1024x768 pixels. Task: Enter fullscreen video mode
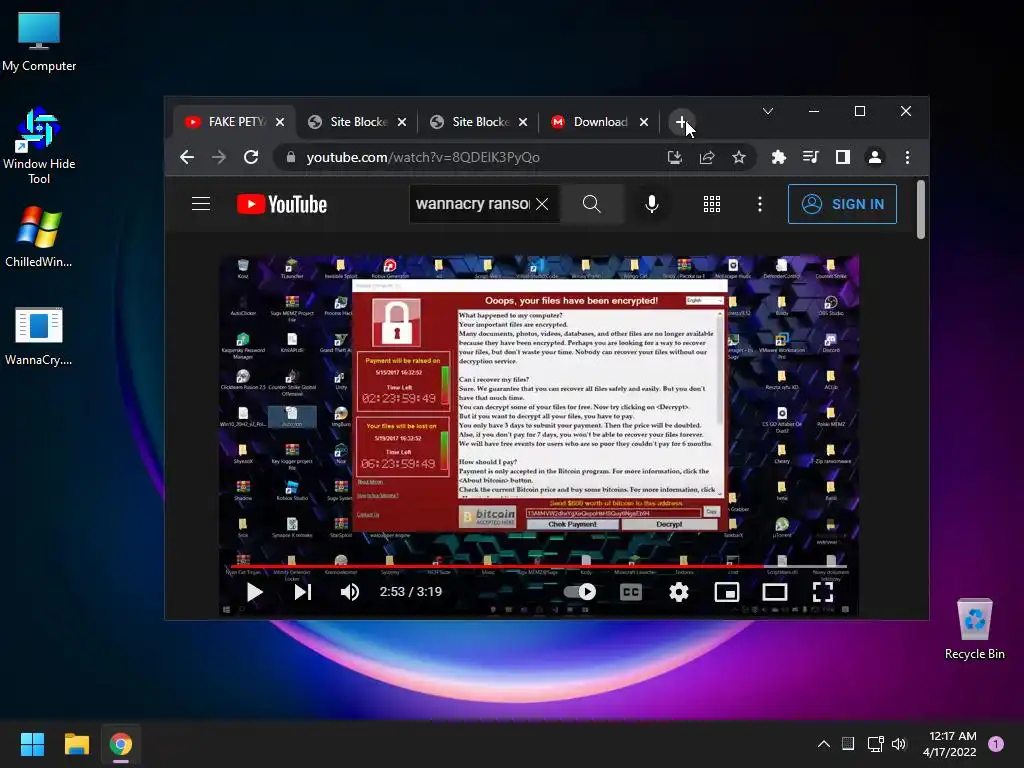(x=823, y=592)
